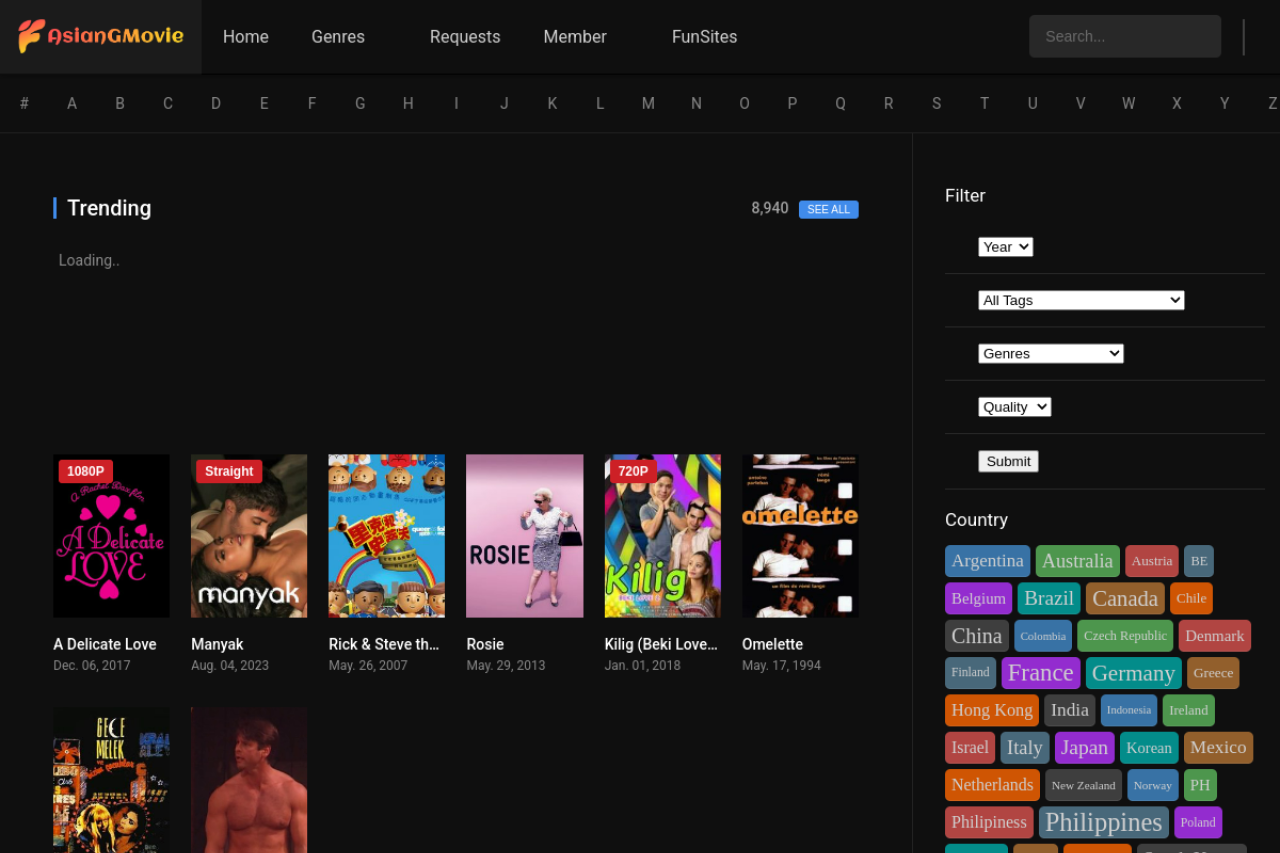Open the Year filter dropdown
1280x853 pixels.
pyautogui.click(x=1005, y=247)
